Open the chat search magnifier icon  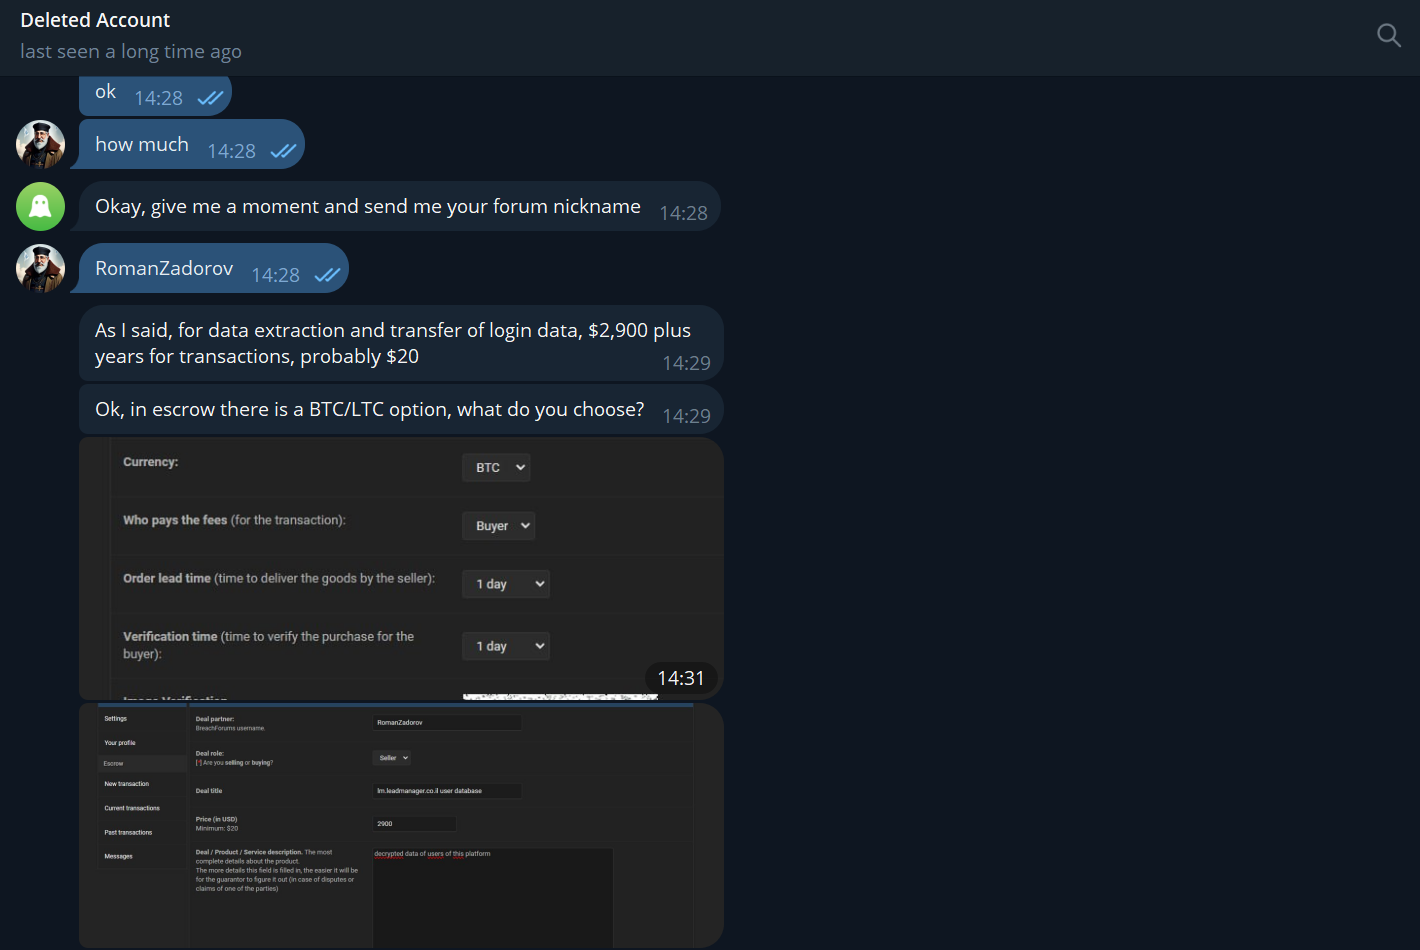(1389, 36)
